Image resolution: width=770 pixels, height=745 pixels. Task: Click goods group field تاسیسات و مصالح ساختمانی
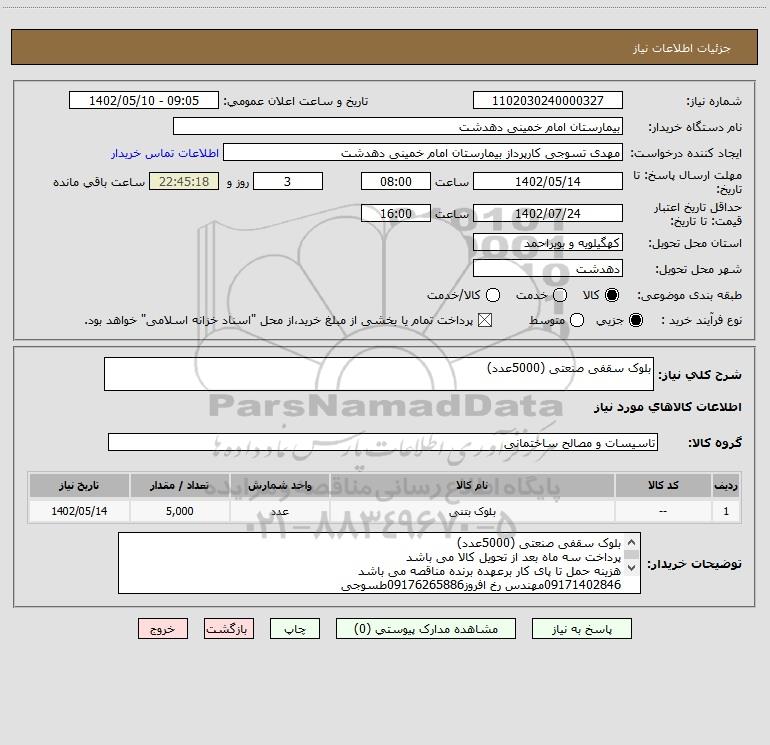pos(383,442)
